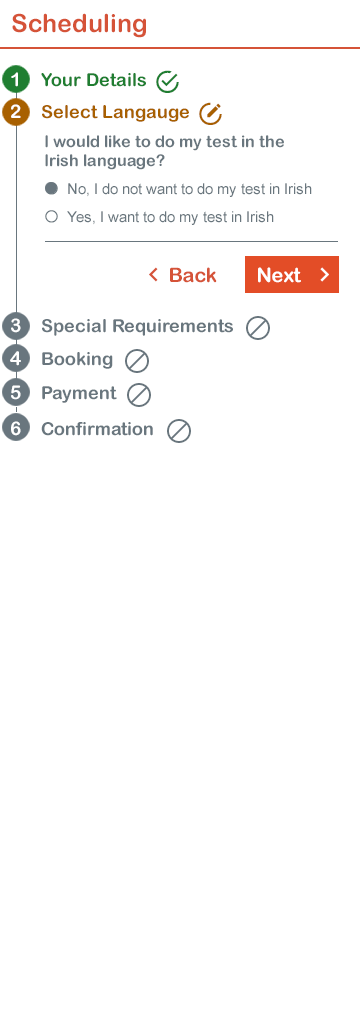The width and height of the screenshot is (360, 1012).
Task: Open the Select Langauge step heading
Action: (115, 112)
